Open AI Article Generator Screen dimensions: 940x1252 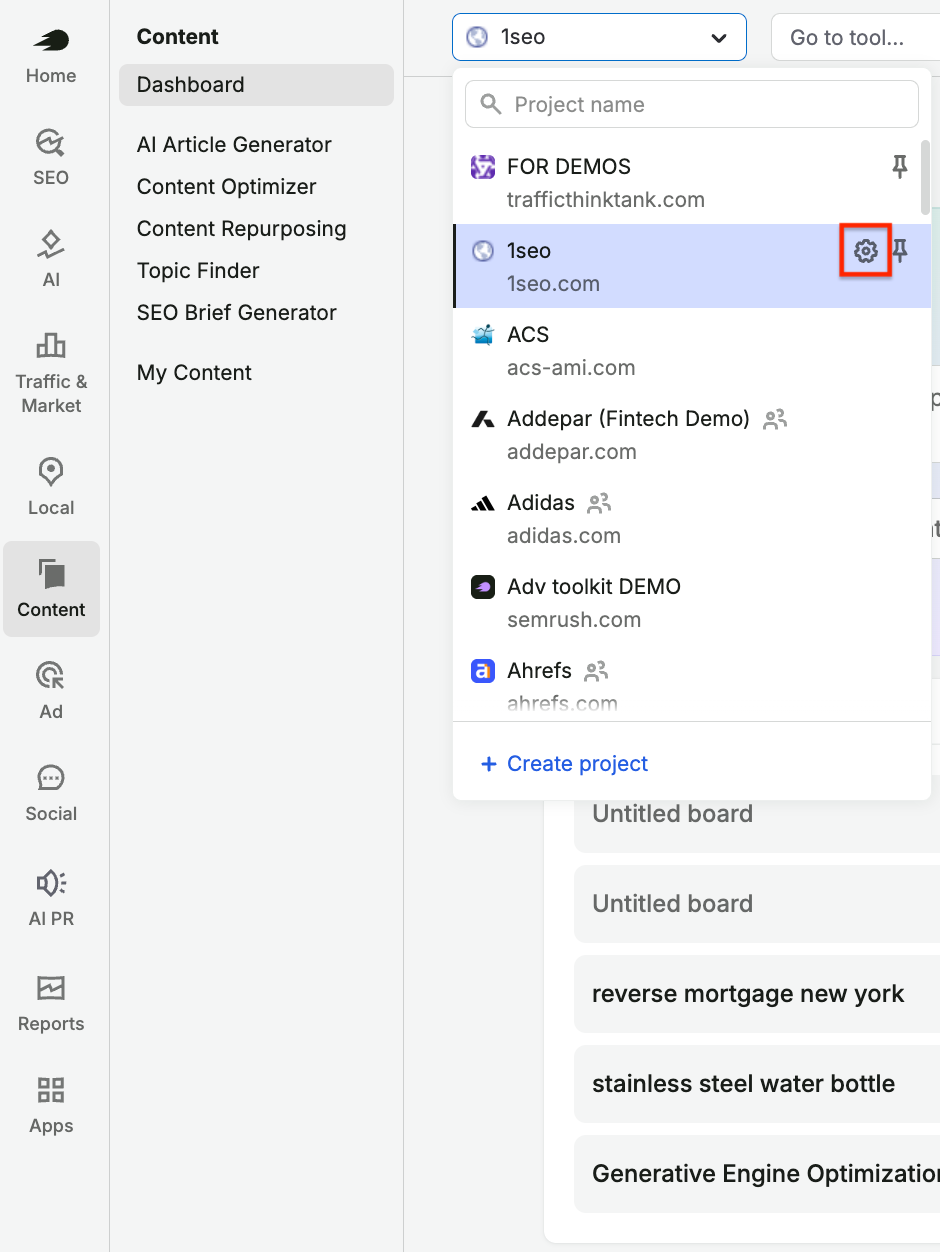point(234,145)
